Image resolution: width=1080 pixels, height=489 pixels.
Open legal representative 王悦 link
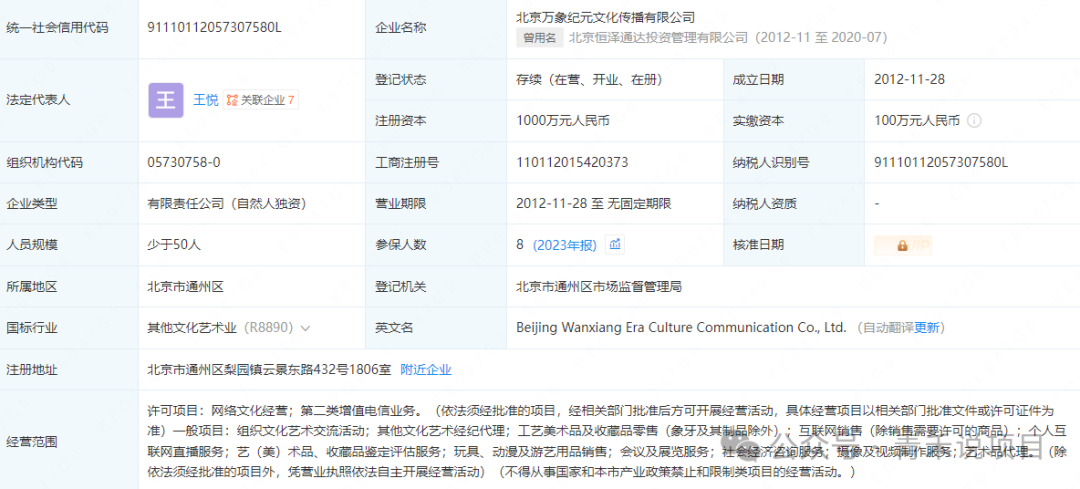(x=205, y=101)
